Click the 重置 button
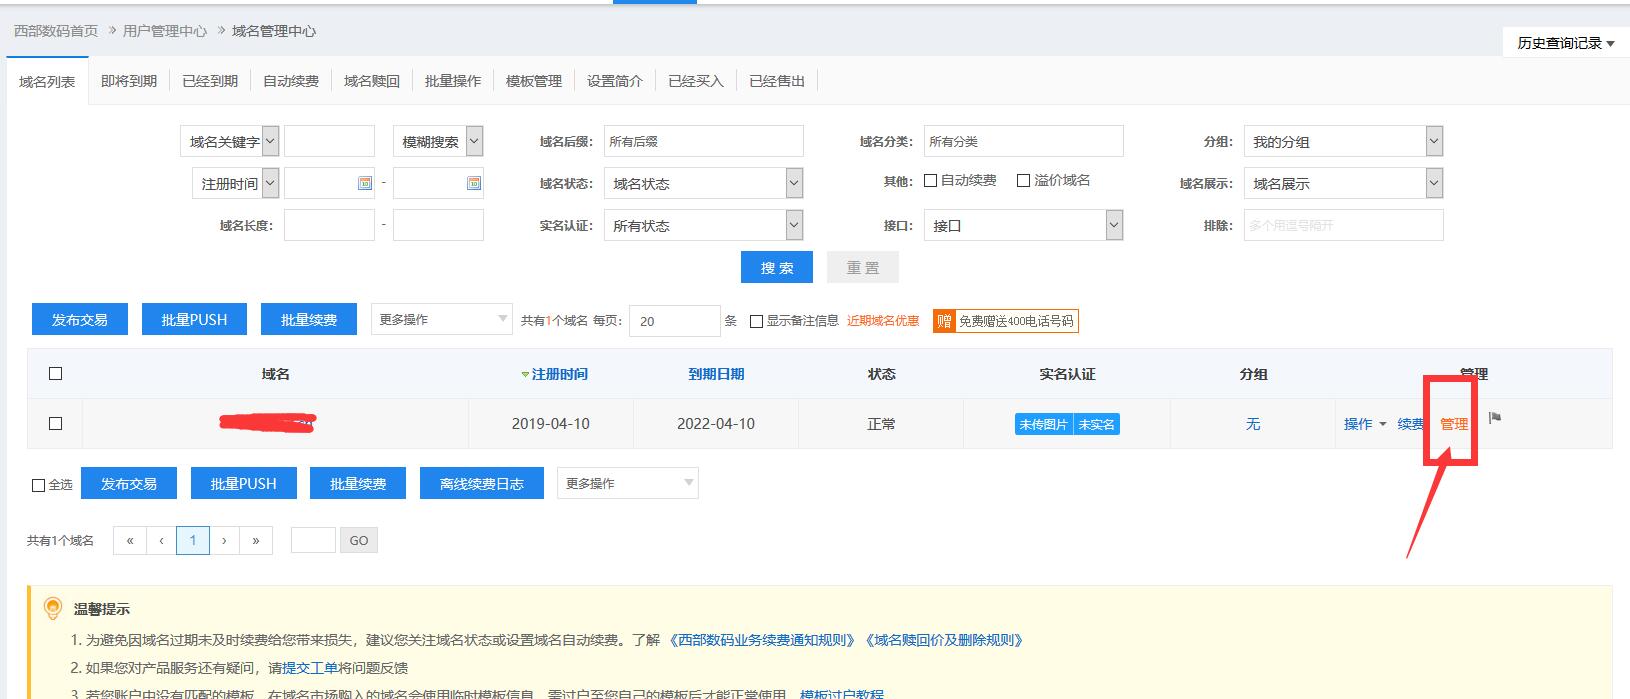The width and height of the screenshot is (1630, 699). [863, 267]
